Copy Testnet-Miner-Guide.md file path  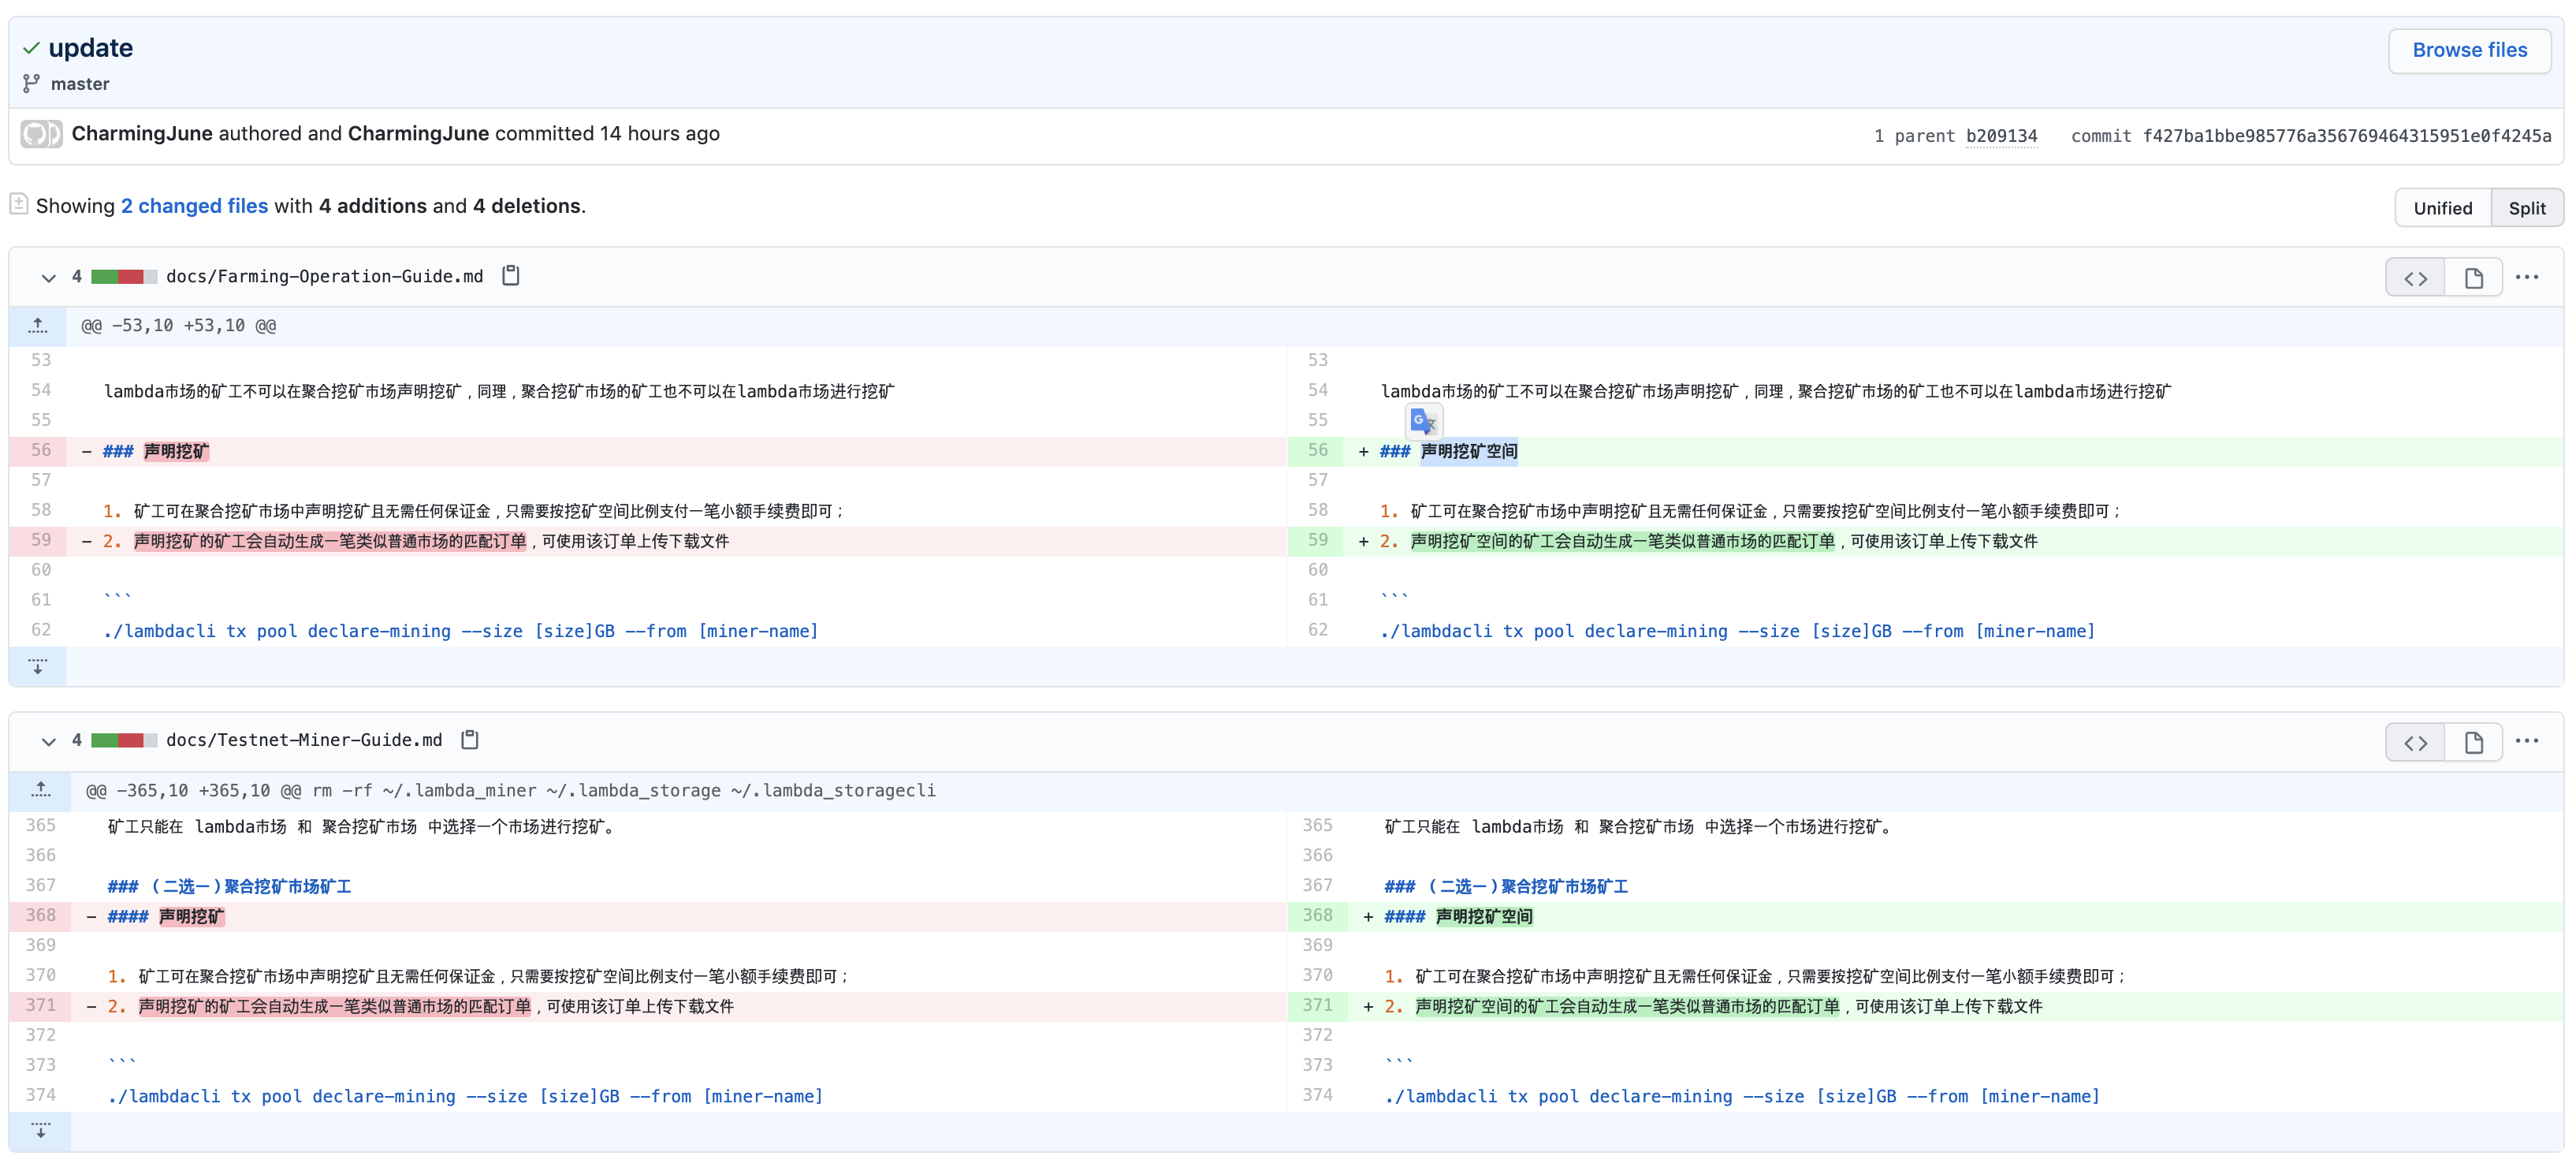(x=470, y=740)
